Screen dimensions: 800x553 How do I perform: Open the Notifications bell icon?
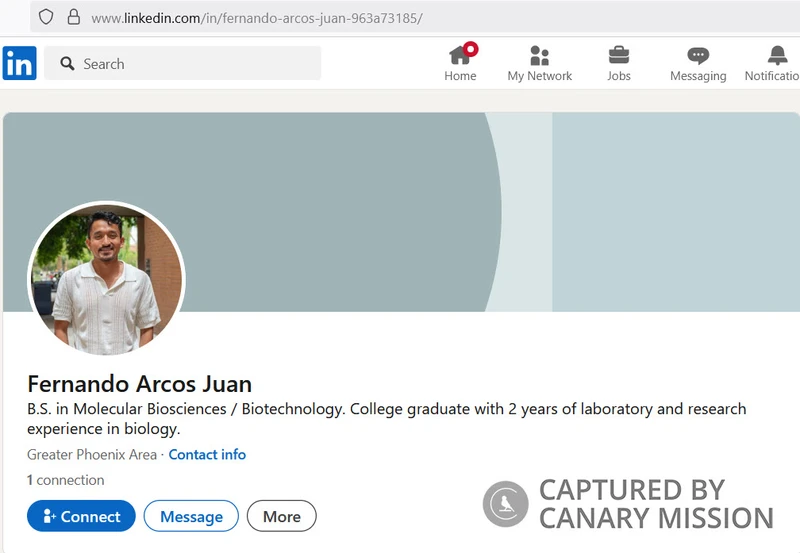click(777, 55)
